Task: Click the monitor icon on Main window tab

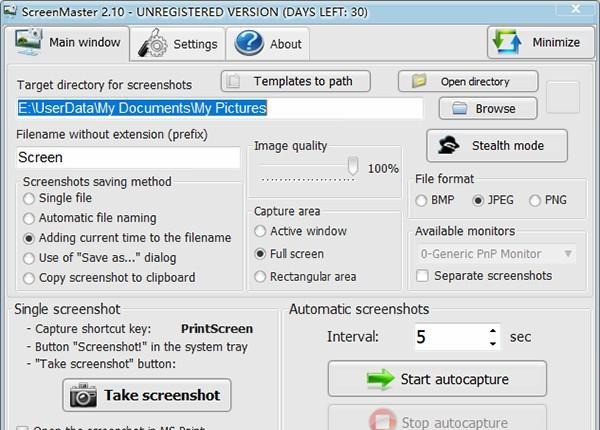Action: (x=28, y=41)
